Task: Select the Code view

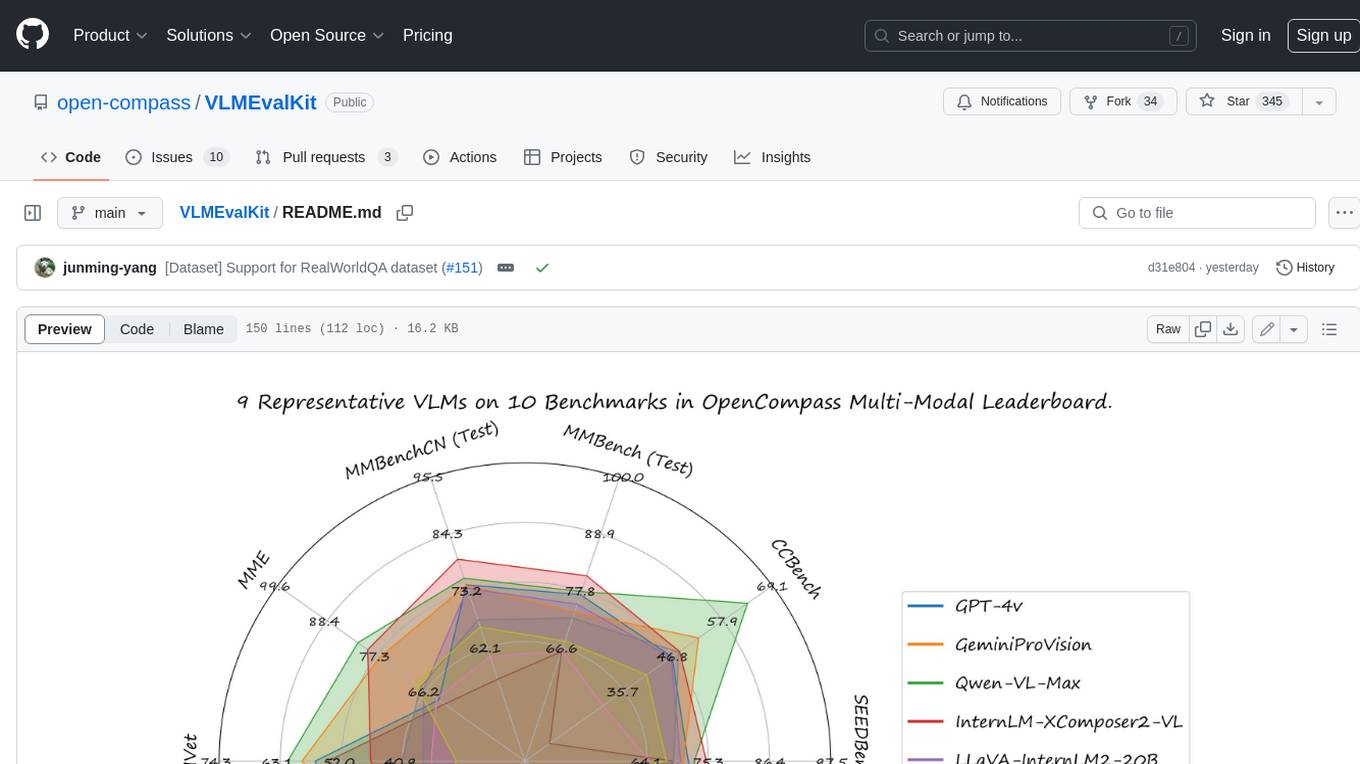Action: 137,329
